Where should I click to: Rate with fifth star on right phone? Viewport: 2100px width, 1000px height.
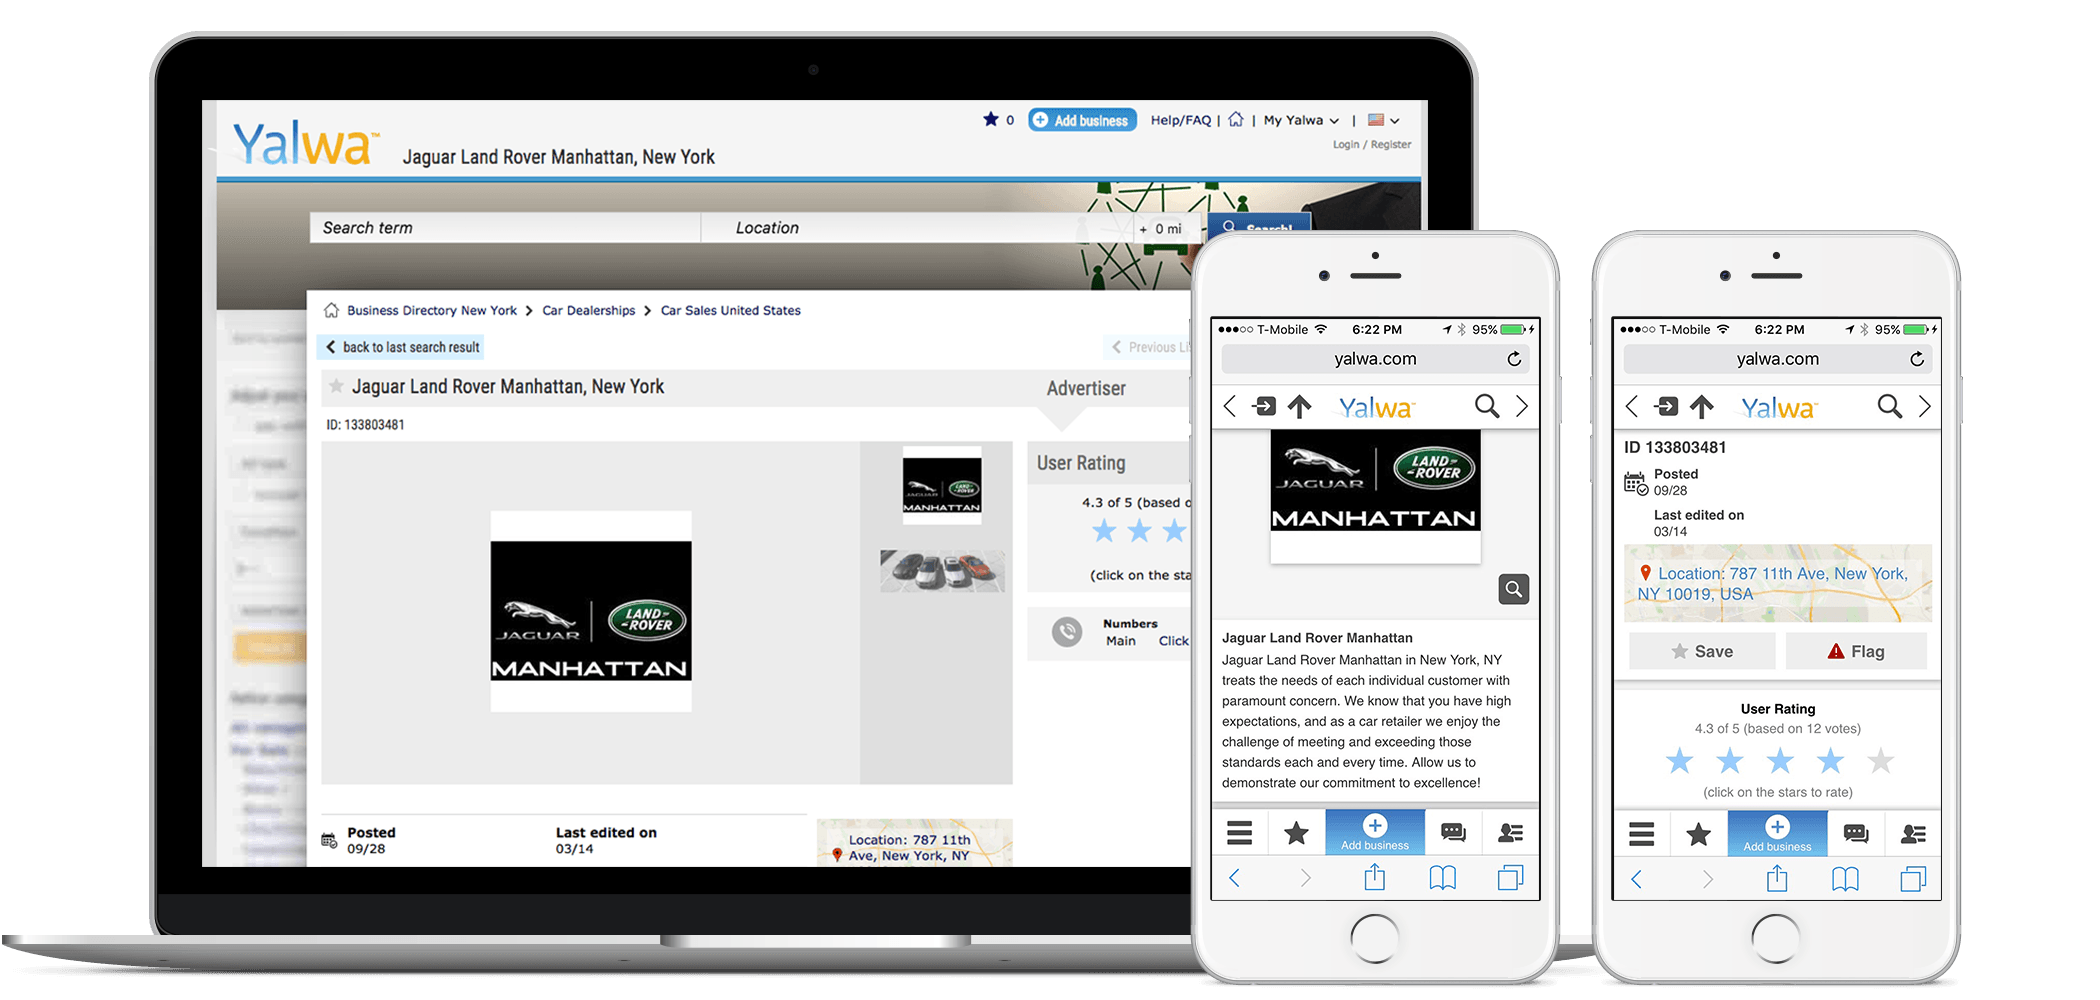[1880, 762]
